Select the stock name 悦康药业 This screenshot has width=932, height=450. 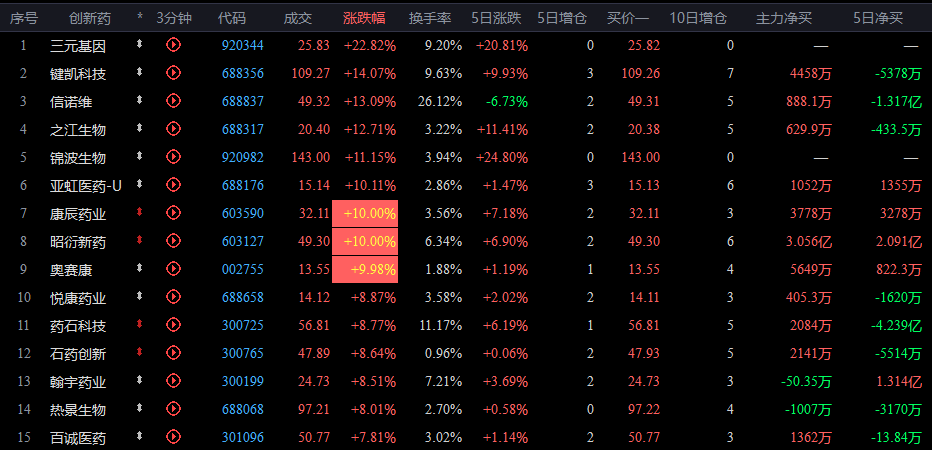tap(78, 297)
